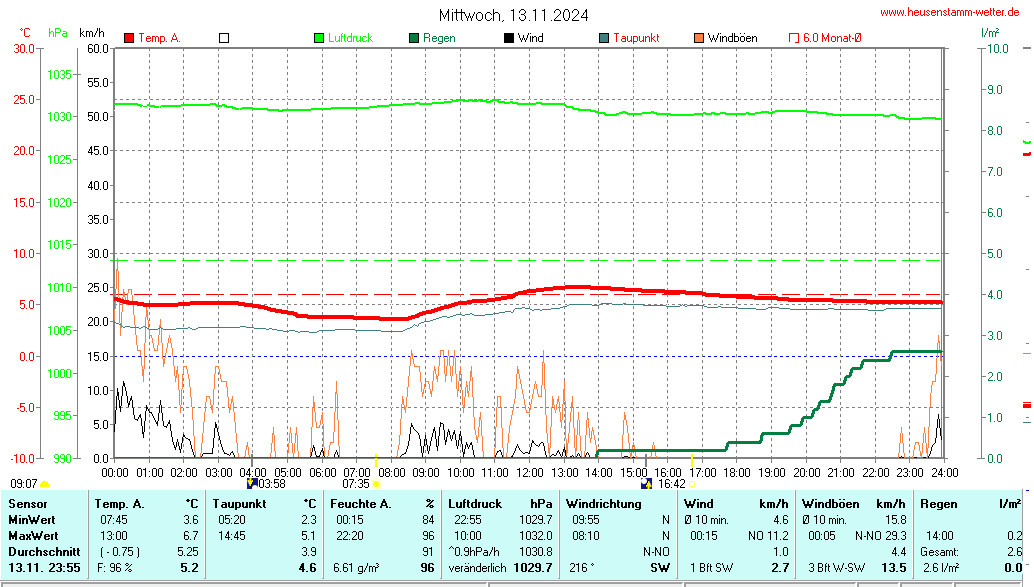Click the Feuchte A. column header

tap(362, 504)
